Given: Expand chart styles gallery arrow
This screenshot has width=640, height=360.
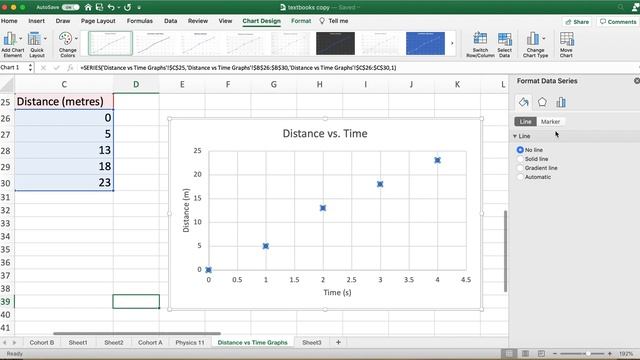Looking at the screenshot, I should pos(452,43).
